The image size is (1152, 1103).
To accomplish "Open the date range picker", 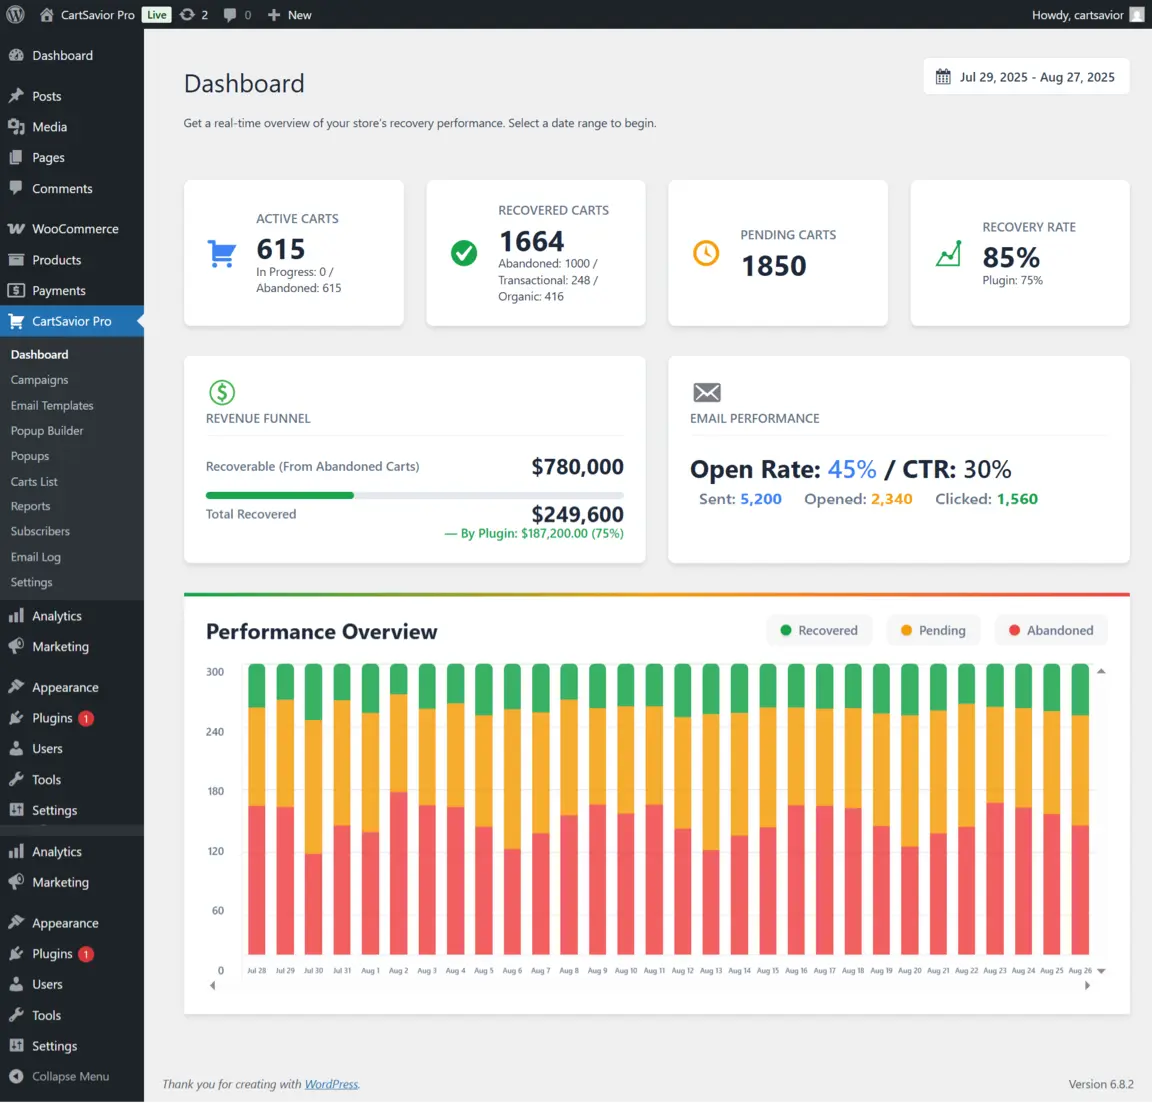I will coord(1026,77).
